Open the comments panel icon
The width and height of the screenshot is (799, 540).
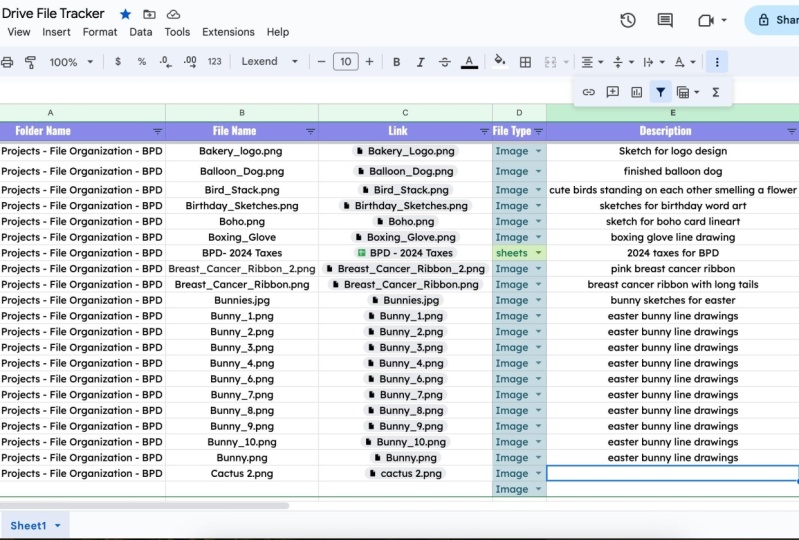coord(665,20)
